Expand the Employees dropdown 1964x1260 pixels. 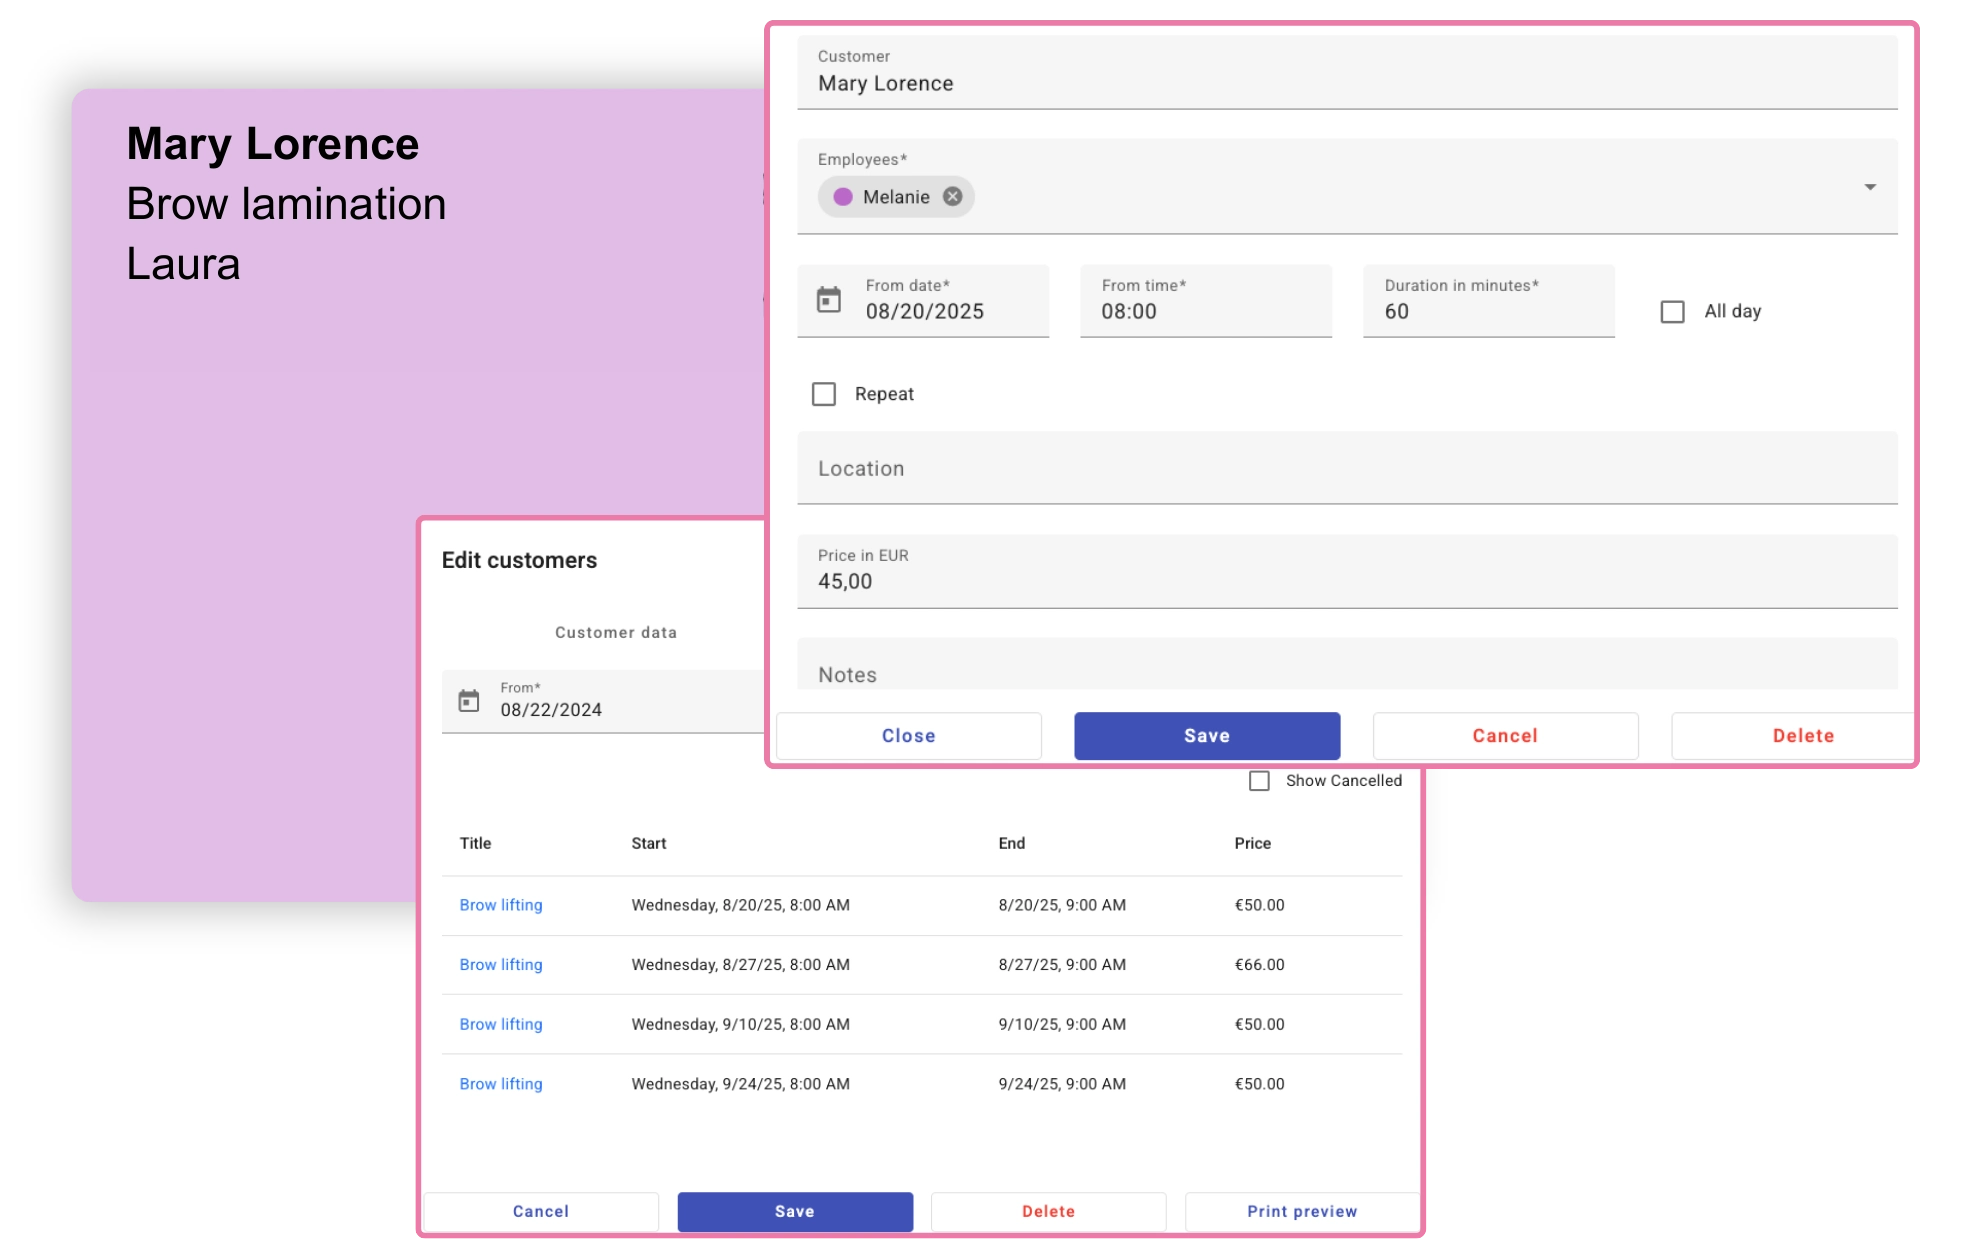tap(1869, 187)
